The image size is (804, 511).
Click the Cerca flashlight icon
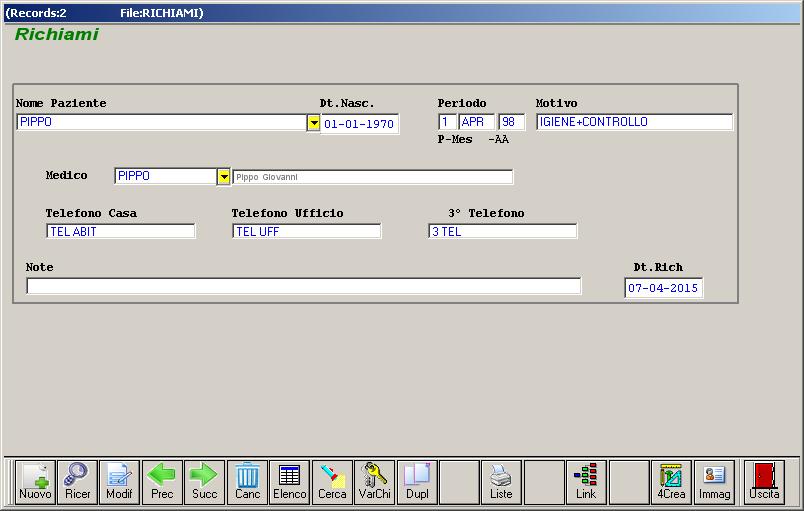332,482
